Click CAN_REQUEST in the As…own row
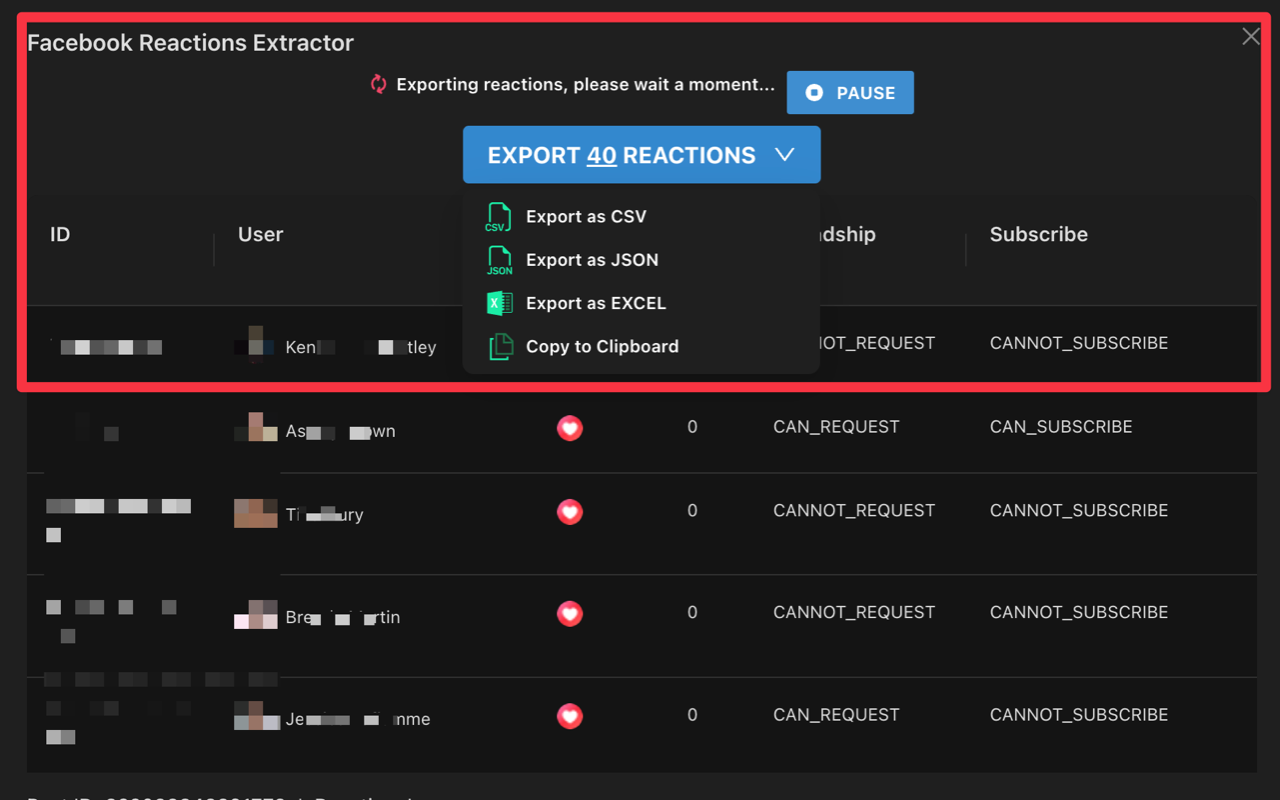This screenshot has height=800, width=1280. point(836,427)
